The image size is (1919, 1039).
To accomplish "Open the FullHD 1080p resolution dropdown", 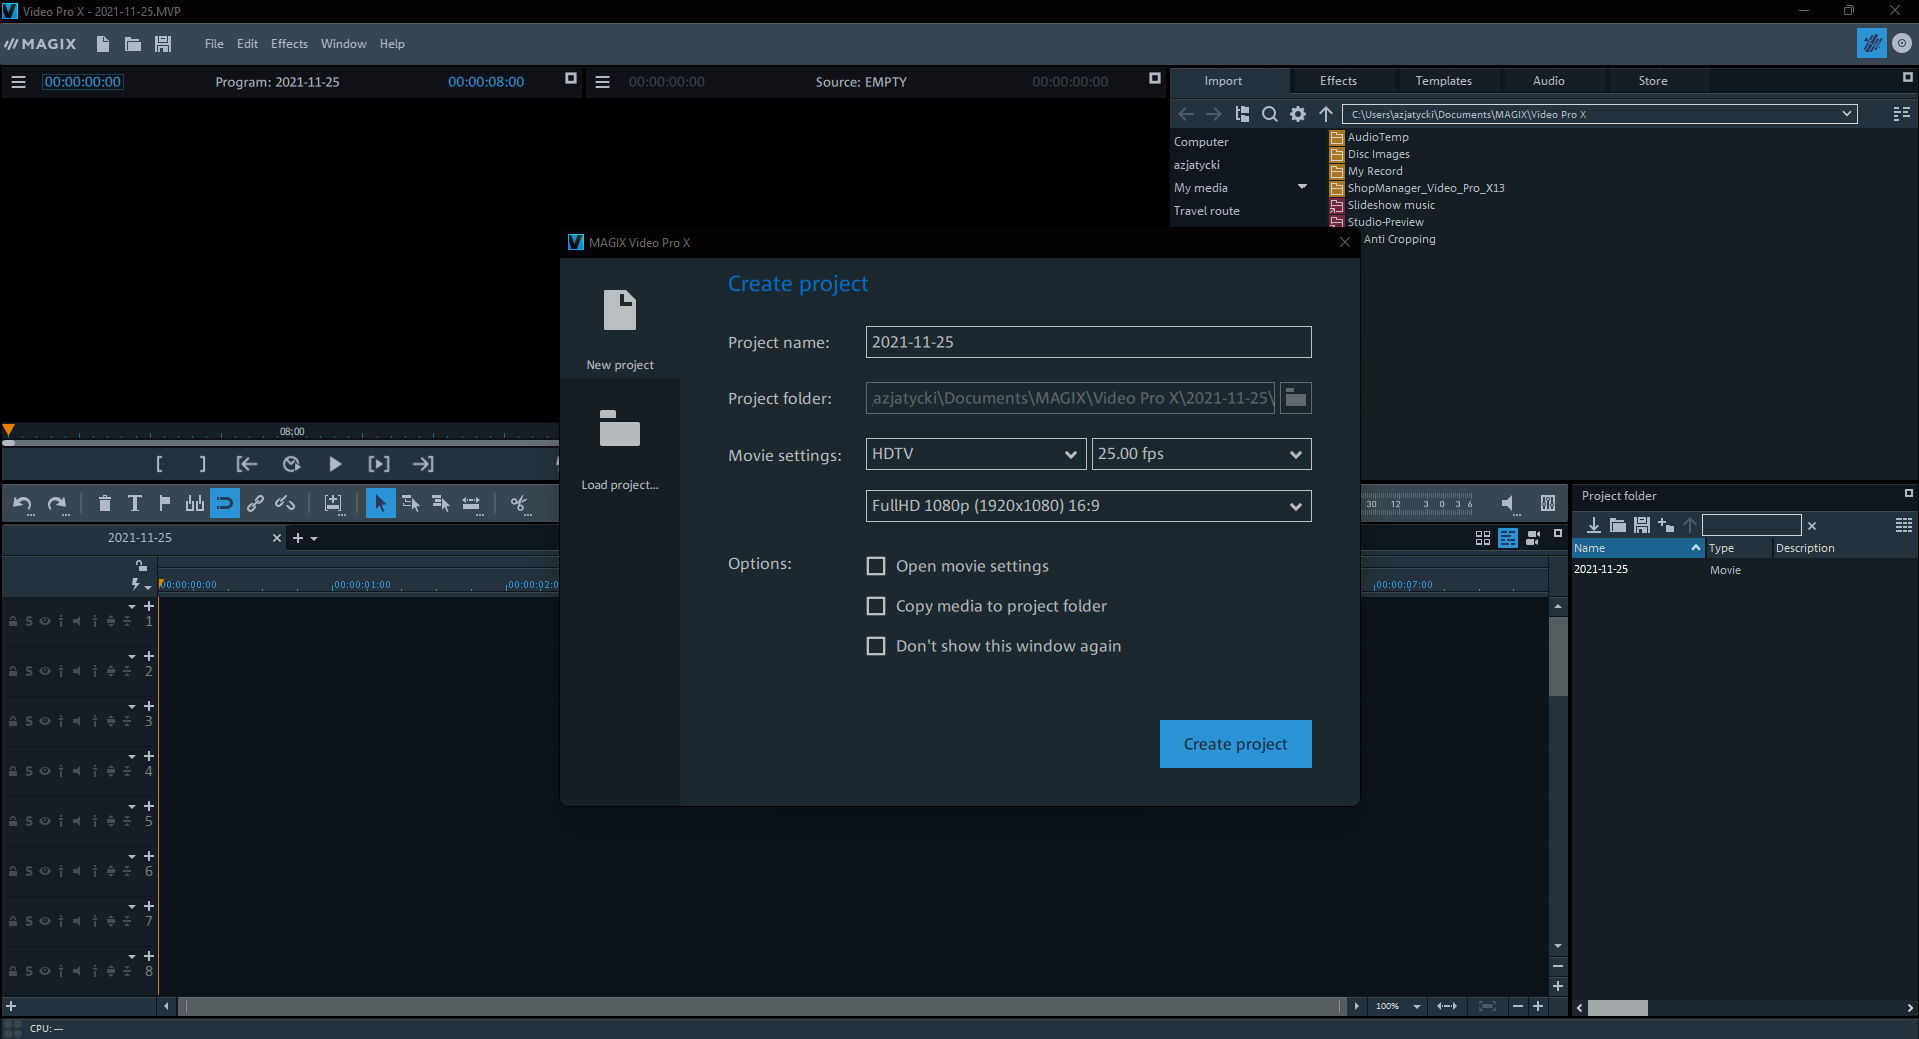I will [1089, 506].
